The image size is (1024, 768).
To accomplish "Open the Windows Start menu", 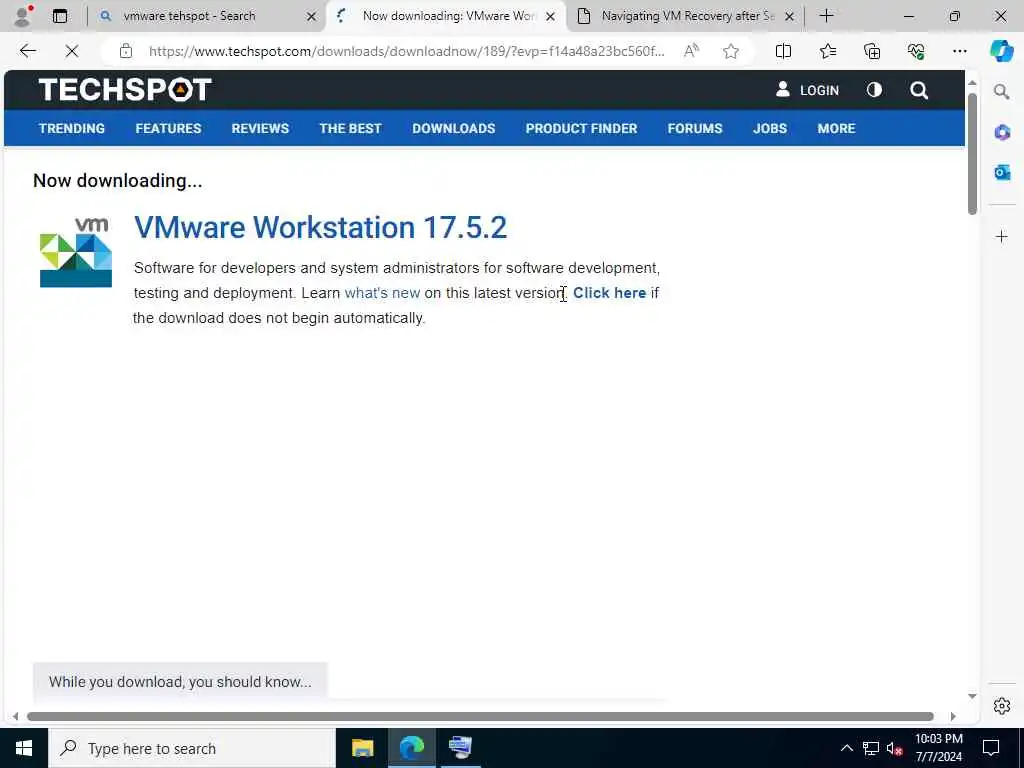I will coord(24,748).
